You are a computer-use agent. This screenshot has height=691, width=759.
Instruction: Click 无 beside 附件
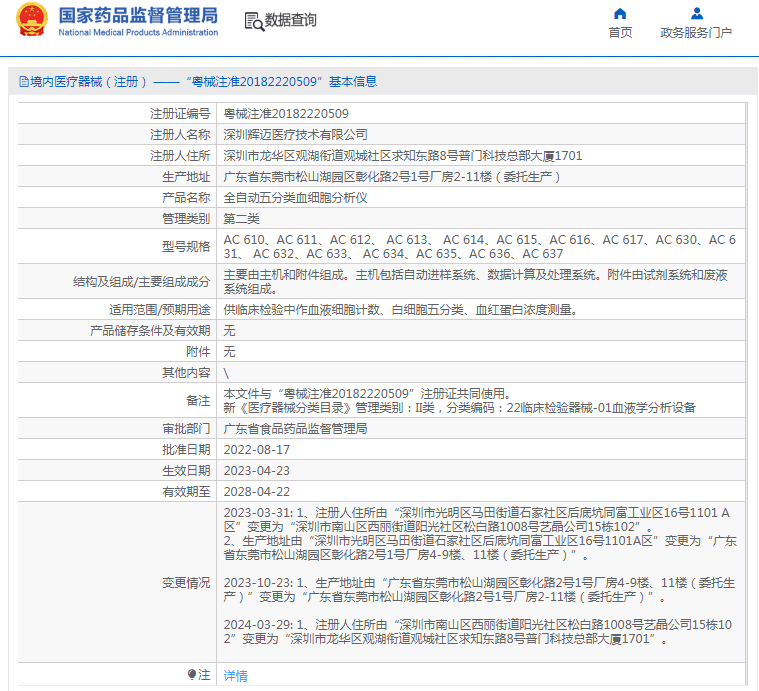tap(229, 352)
